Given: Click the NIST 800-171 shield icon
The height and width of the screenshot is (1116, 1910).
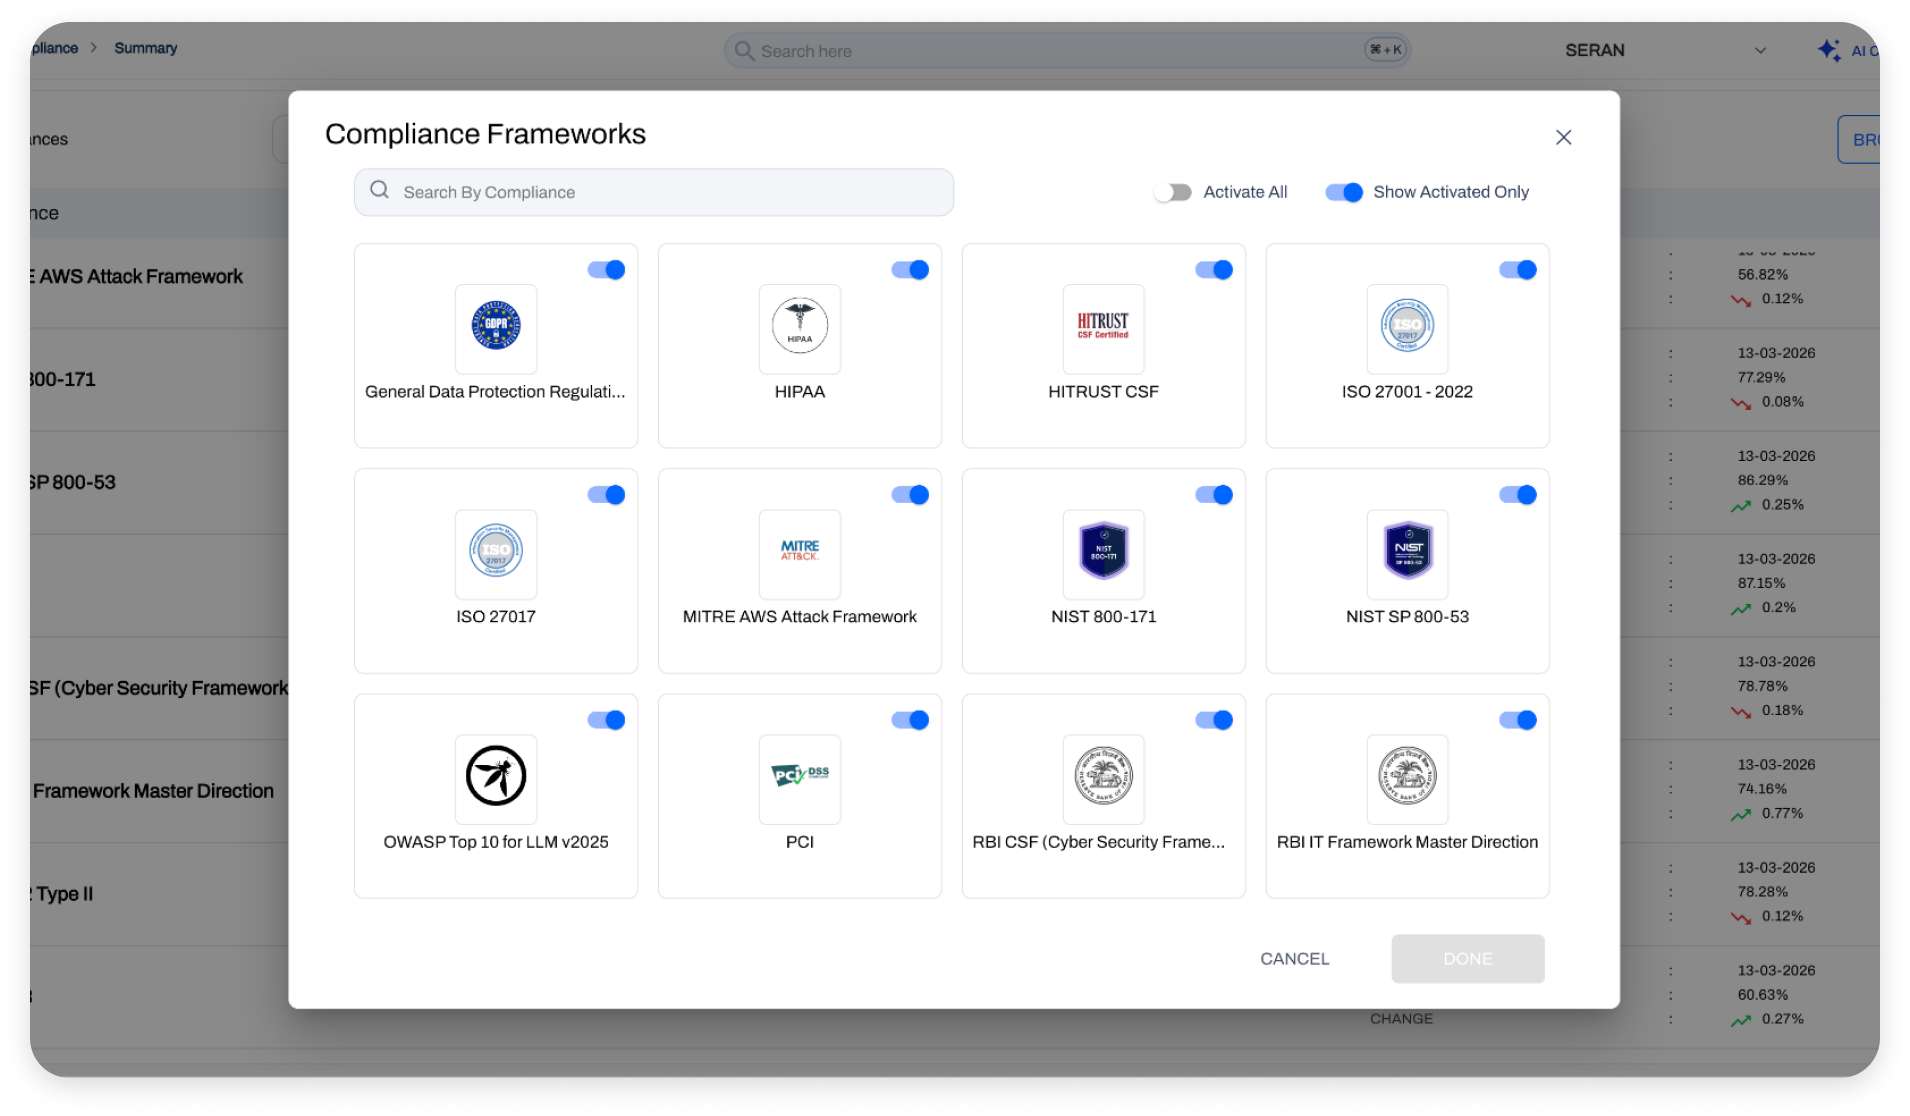Looking at the screenshot, I should click(x=1103, y=551).
